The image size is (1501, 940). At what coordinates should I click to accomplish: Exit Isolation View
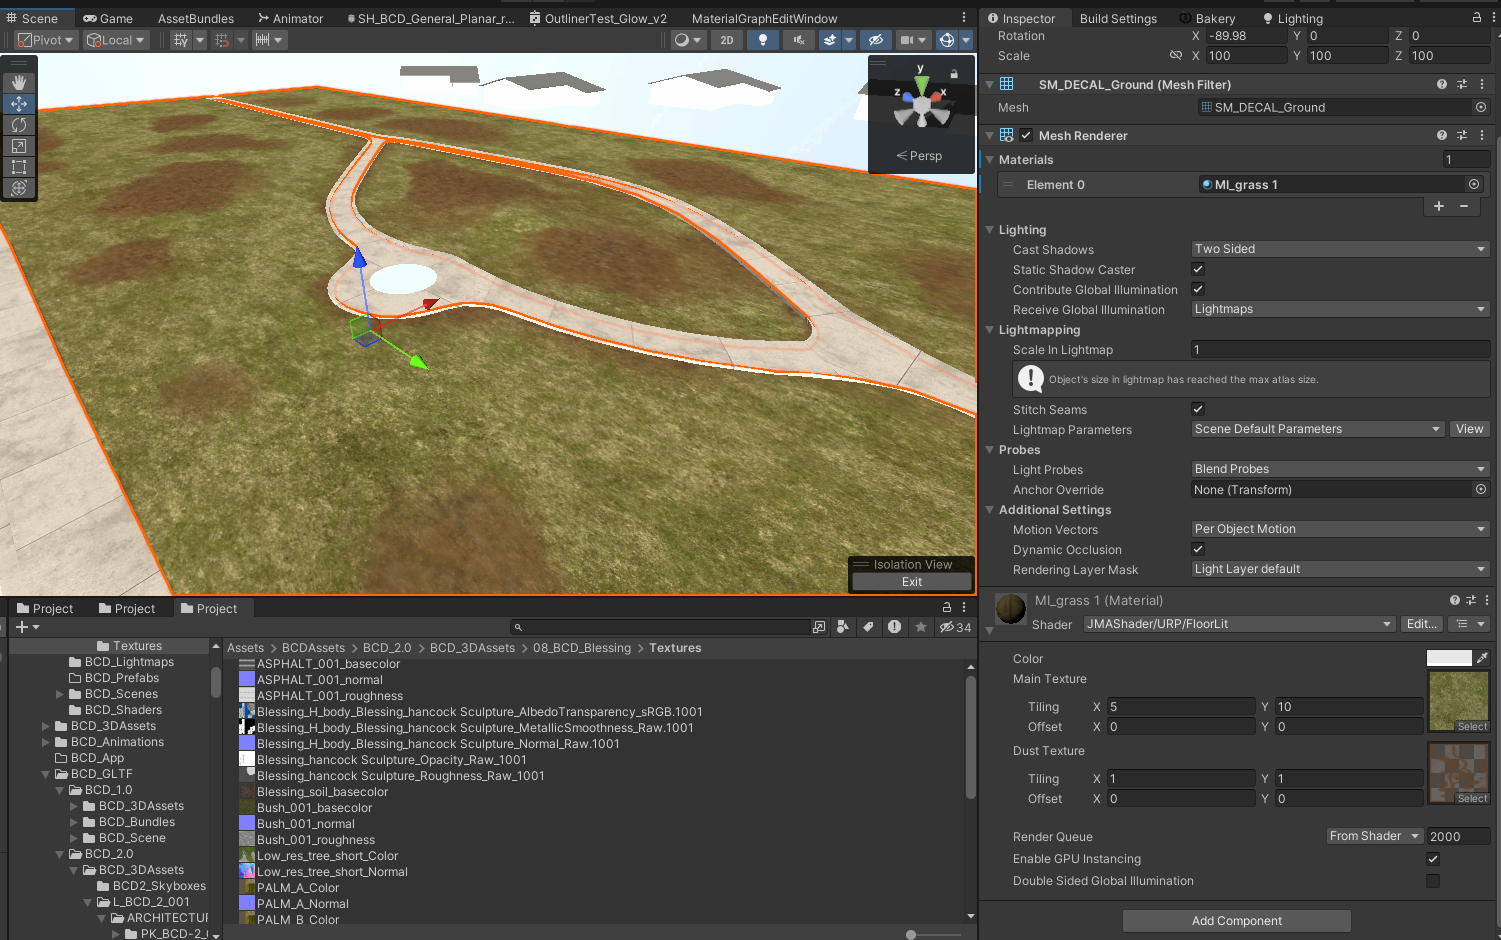click(x=911, y=582)
